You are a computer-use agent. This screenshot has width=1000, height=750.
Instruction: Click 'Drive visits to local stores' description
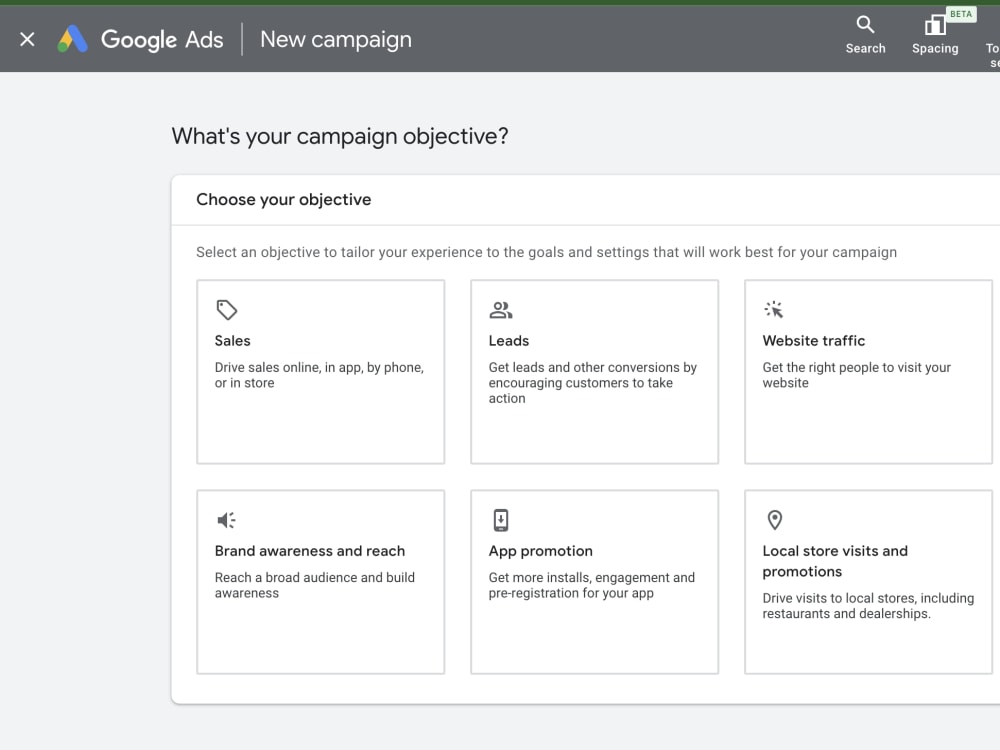pos(868,606)
